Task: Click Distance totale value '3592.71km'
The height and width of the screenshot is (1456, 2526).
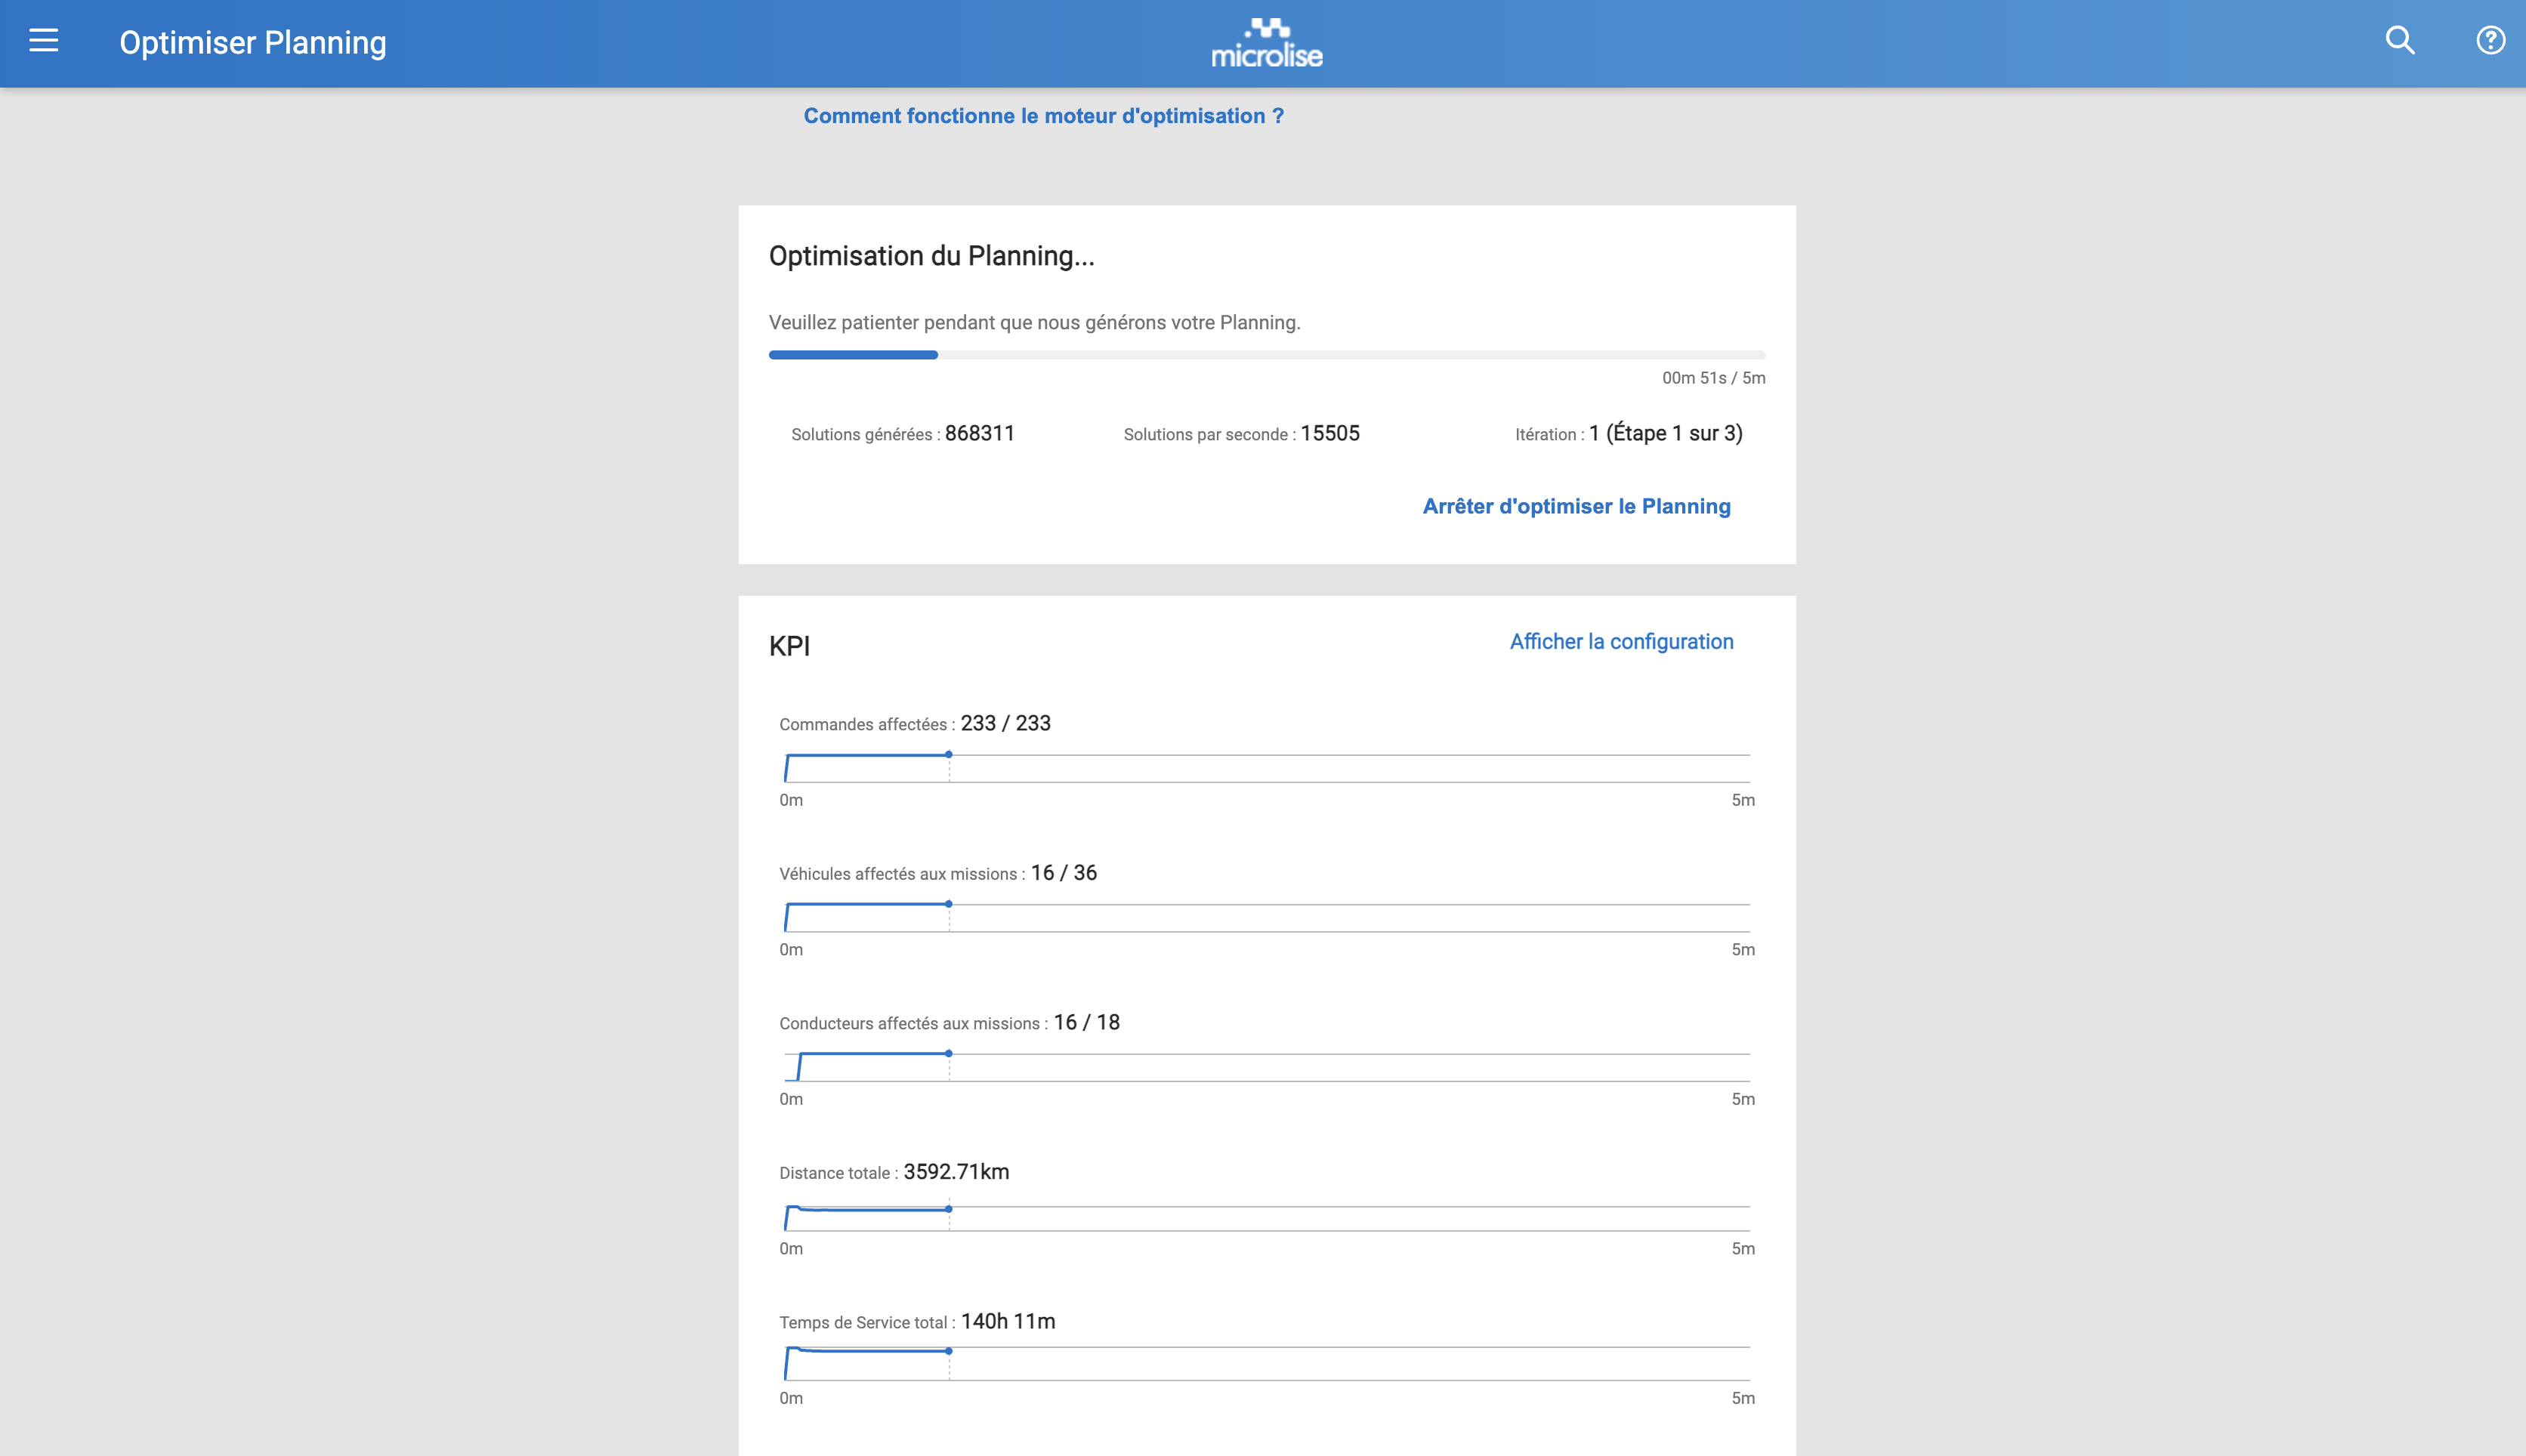Action: (x=957, y=1172)
